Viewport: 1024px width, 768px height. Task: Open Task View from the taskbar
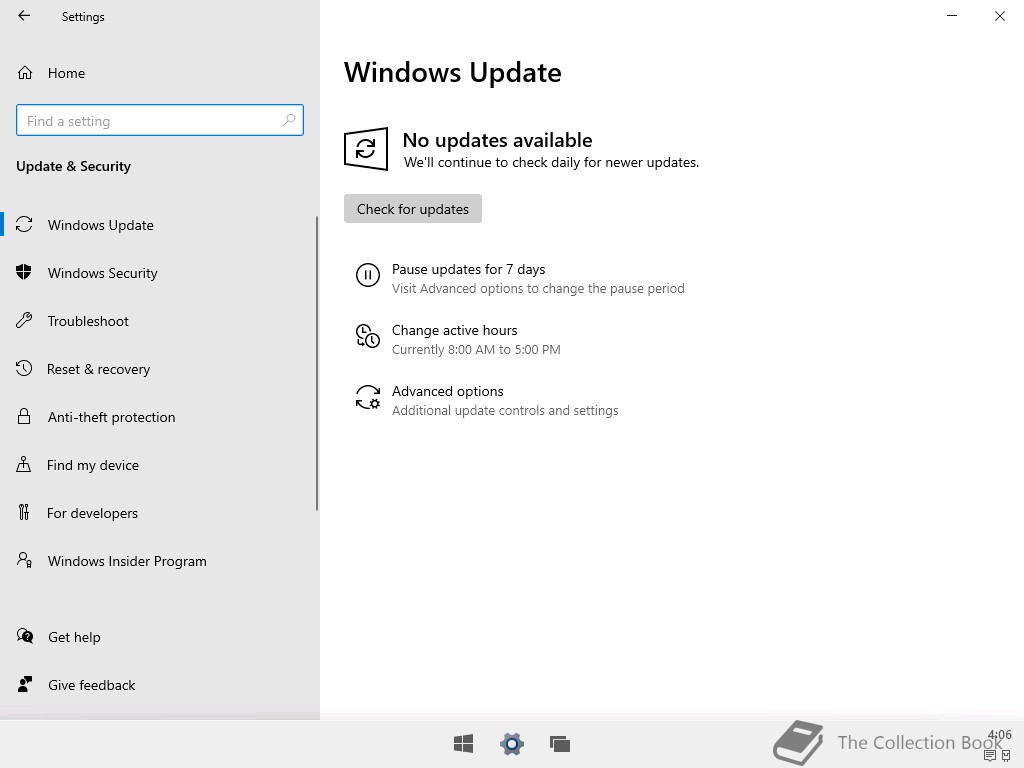coord(560,744)
